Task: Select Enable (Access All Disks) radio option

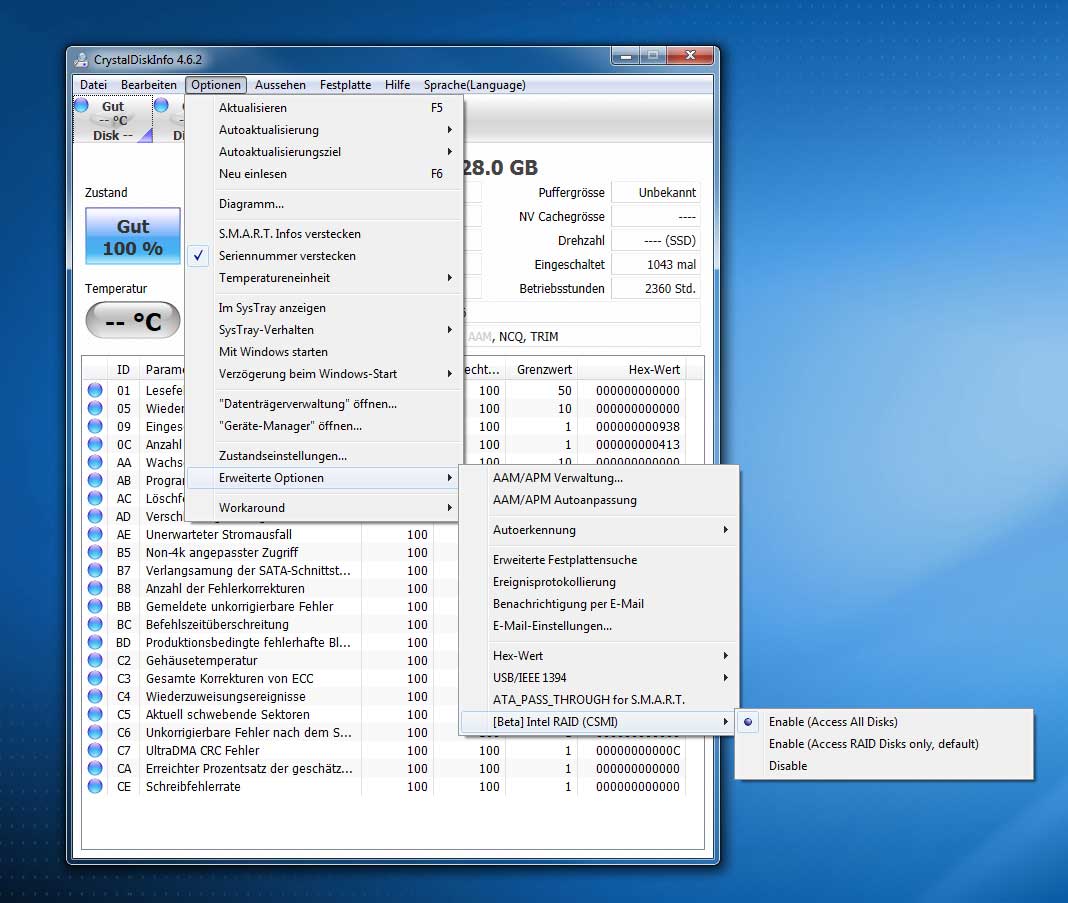Action: pos(884,721)
